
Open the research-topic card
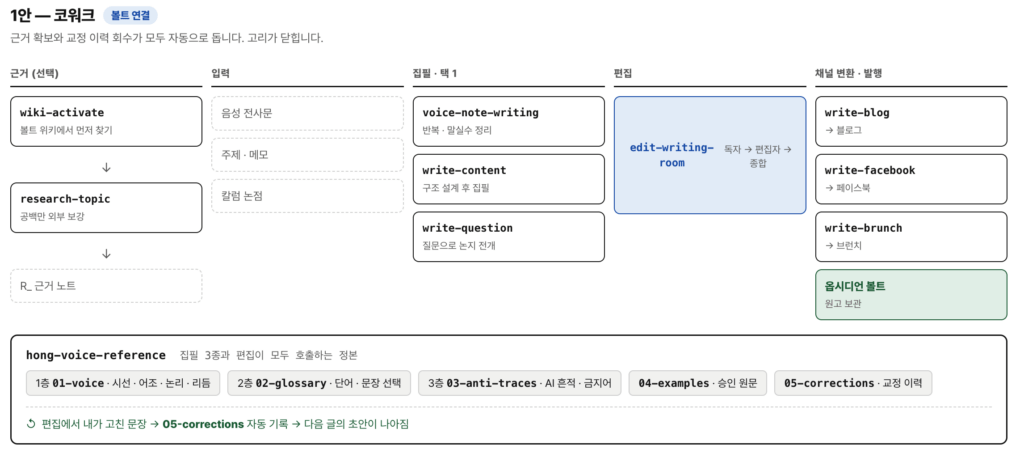click(x=106, y=208)
